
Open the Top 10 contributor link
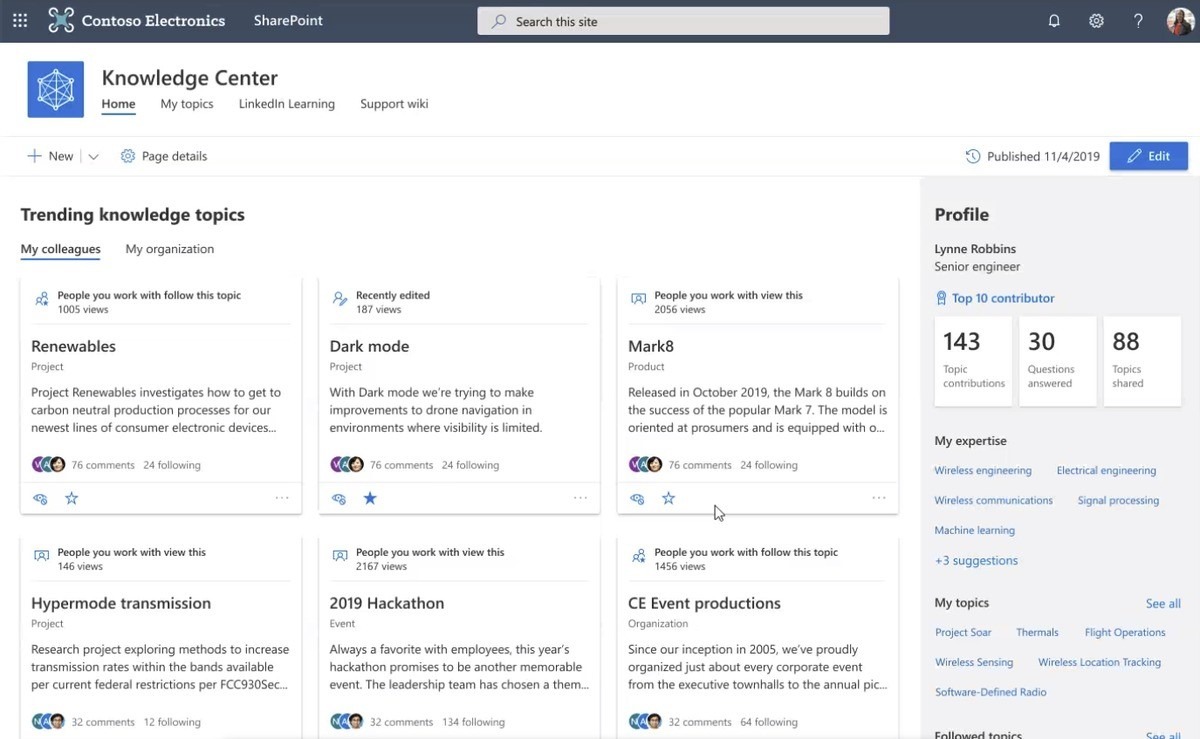tap(1002, 298)
